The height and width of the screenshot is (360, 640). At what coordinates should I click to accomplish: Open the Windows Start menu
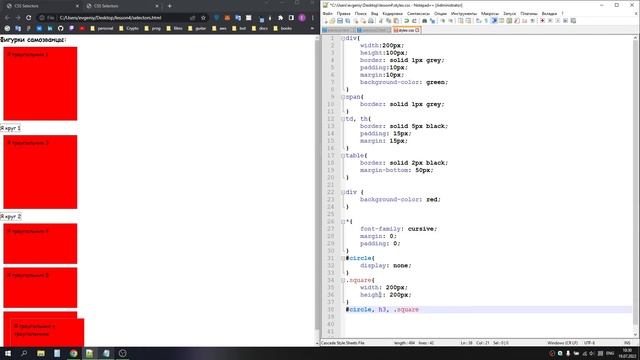click(x=8, y=353)
